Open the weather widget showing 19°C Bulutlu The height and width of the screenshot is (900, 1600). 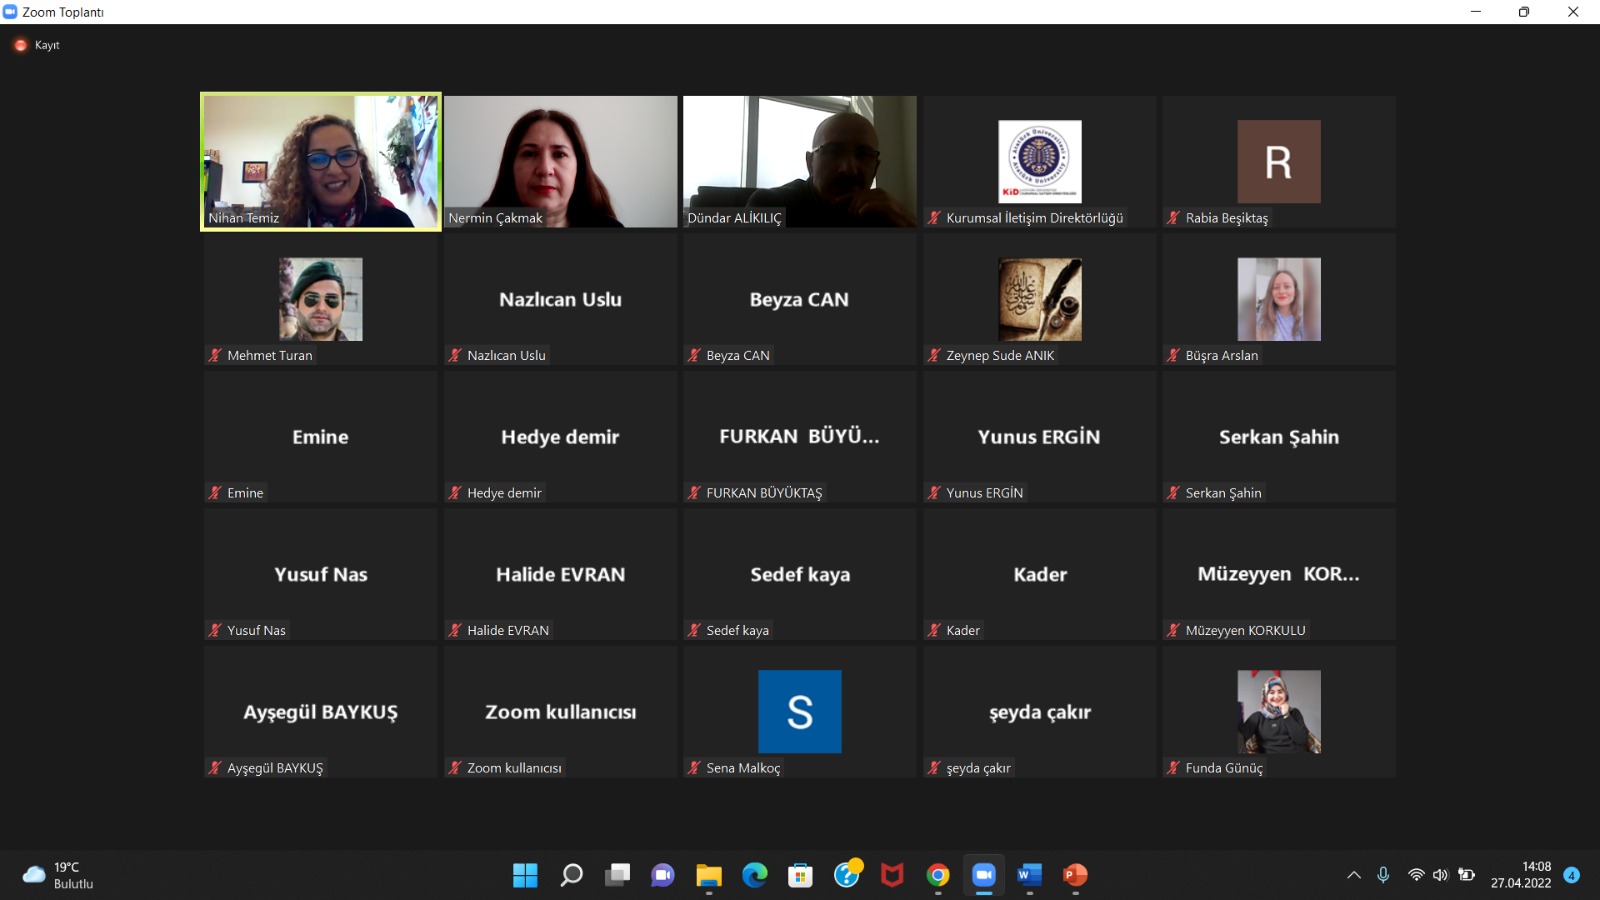pos(58,875)
